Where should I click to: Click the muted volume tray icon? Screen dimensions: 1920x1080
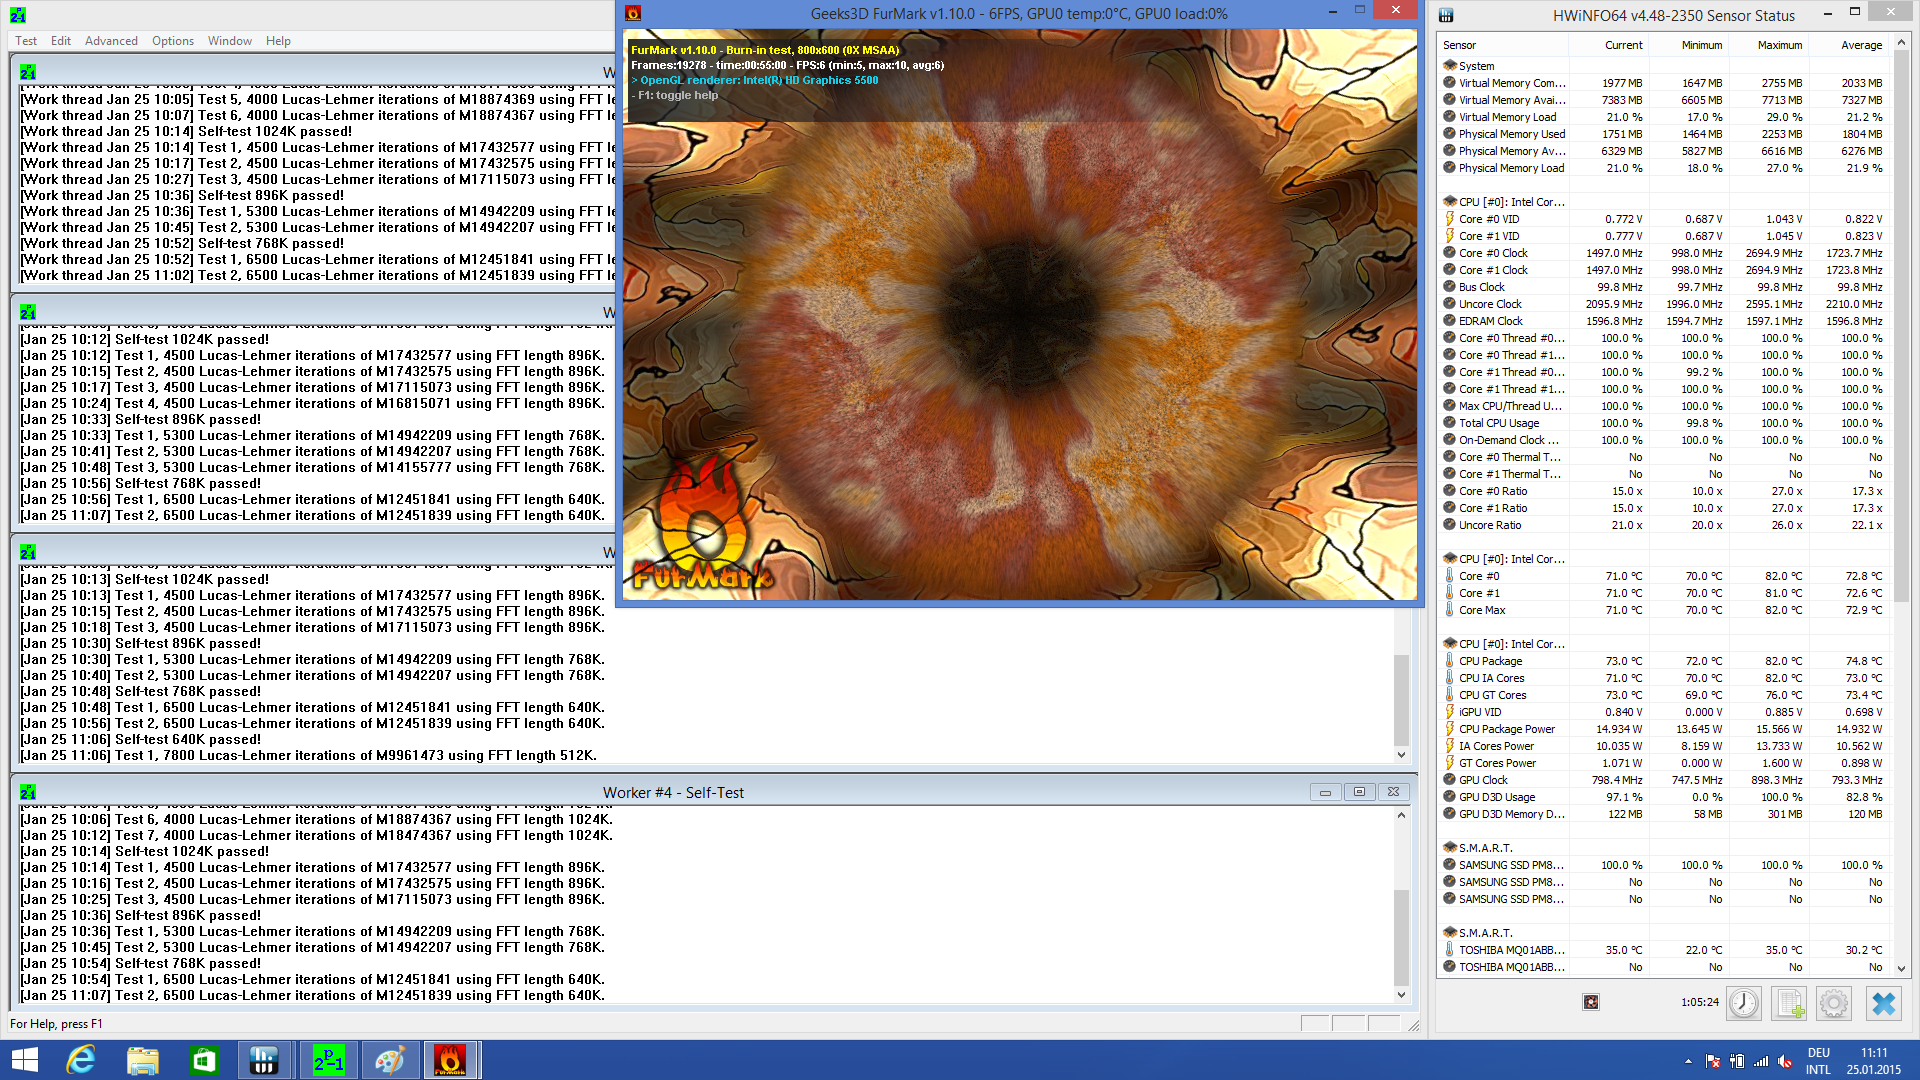pyautogui.click(x=1785, y=1061)
